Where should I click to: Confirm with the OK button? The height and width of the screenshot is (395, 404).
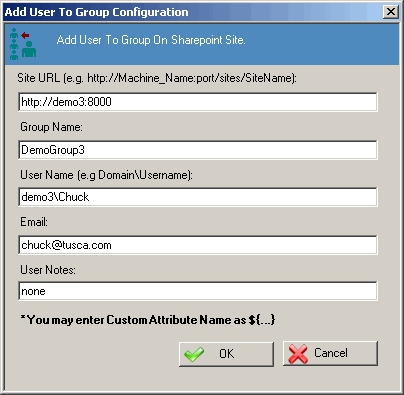click(226, 354)
